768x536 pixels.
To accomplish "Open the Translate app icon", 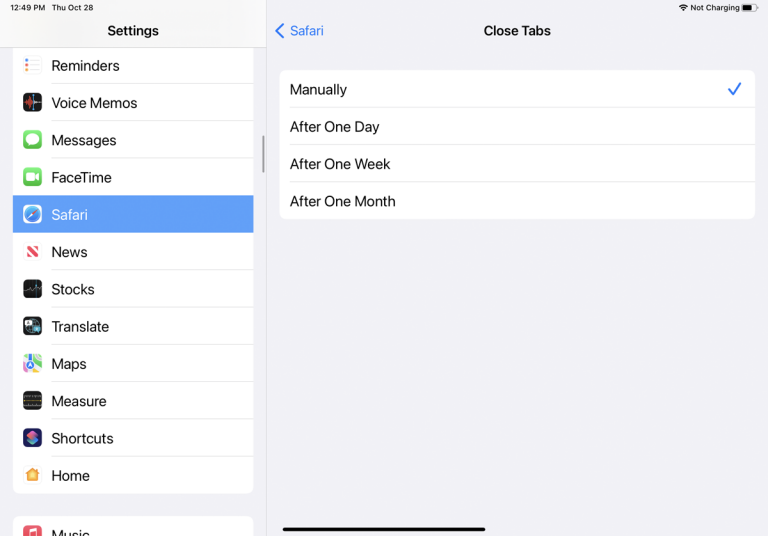I will click(33, 326).
